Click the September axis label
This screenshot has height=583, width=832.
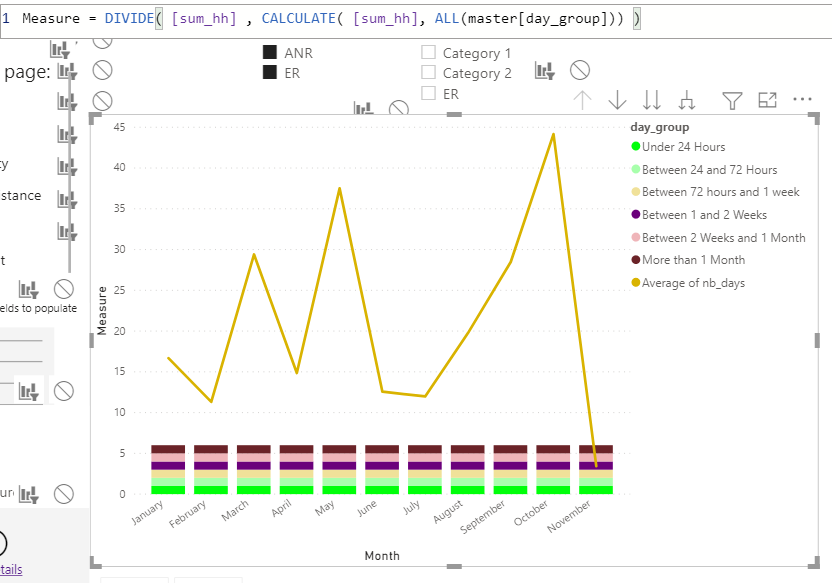coord(483,517)
